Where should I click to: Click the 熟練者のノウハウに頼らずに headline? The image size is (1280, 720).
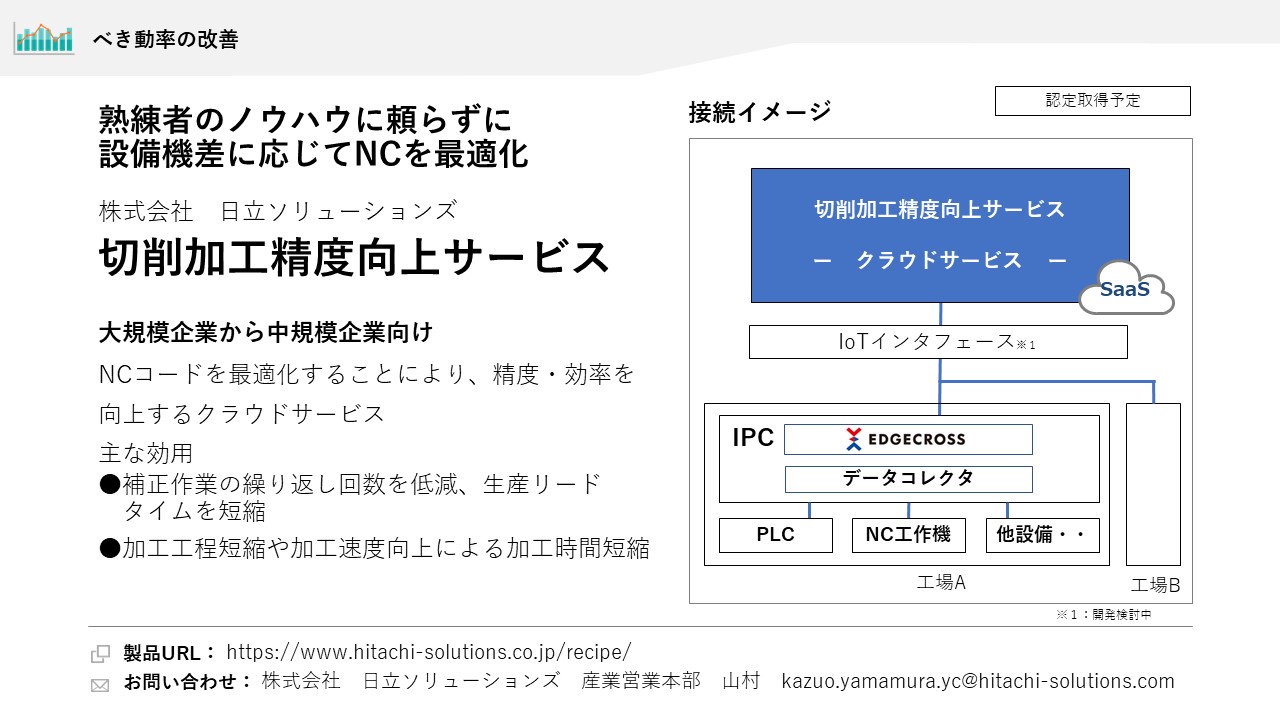point(305,121)
